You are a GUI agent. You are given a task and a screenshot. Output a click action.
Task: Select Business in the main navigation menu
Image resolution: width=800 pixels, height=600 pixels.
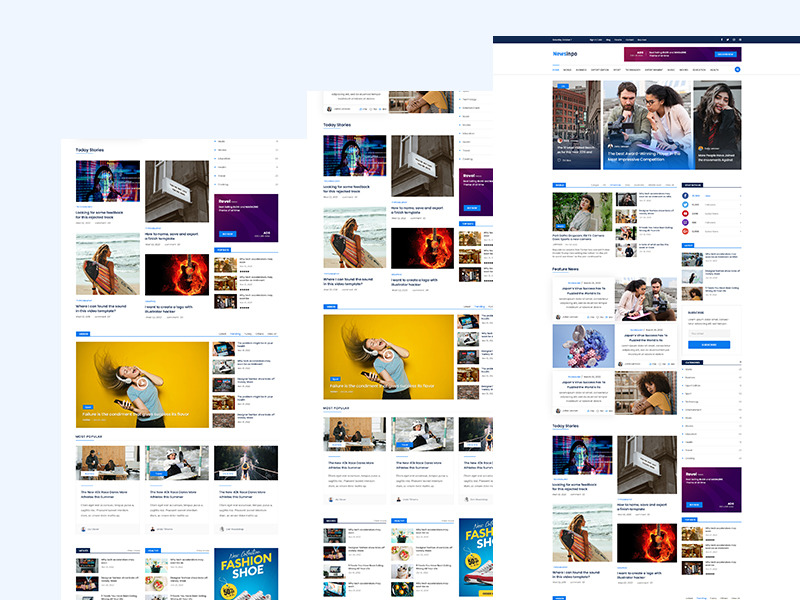582,70
